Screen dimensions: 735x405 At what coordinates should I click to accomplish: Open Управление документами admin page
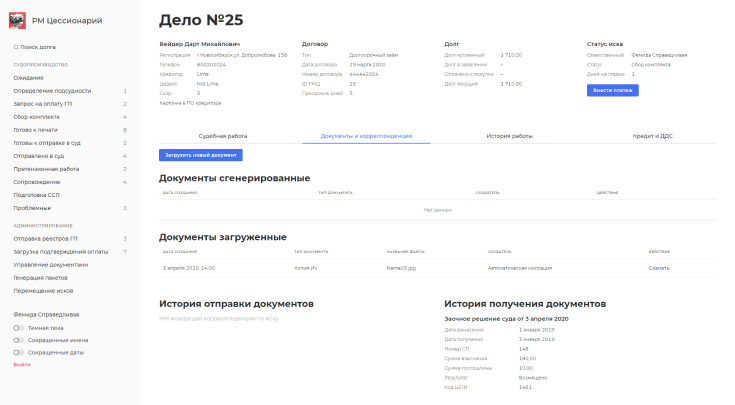pyautogui.click(x=51, y=264)
